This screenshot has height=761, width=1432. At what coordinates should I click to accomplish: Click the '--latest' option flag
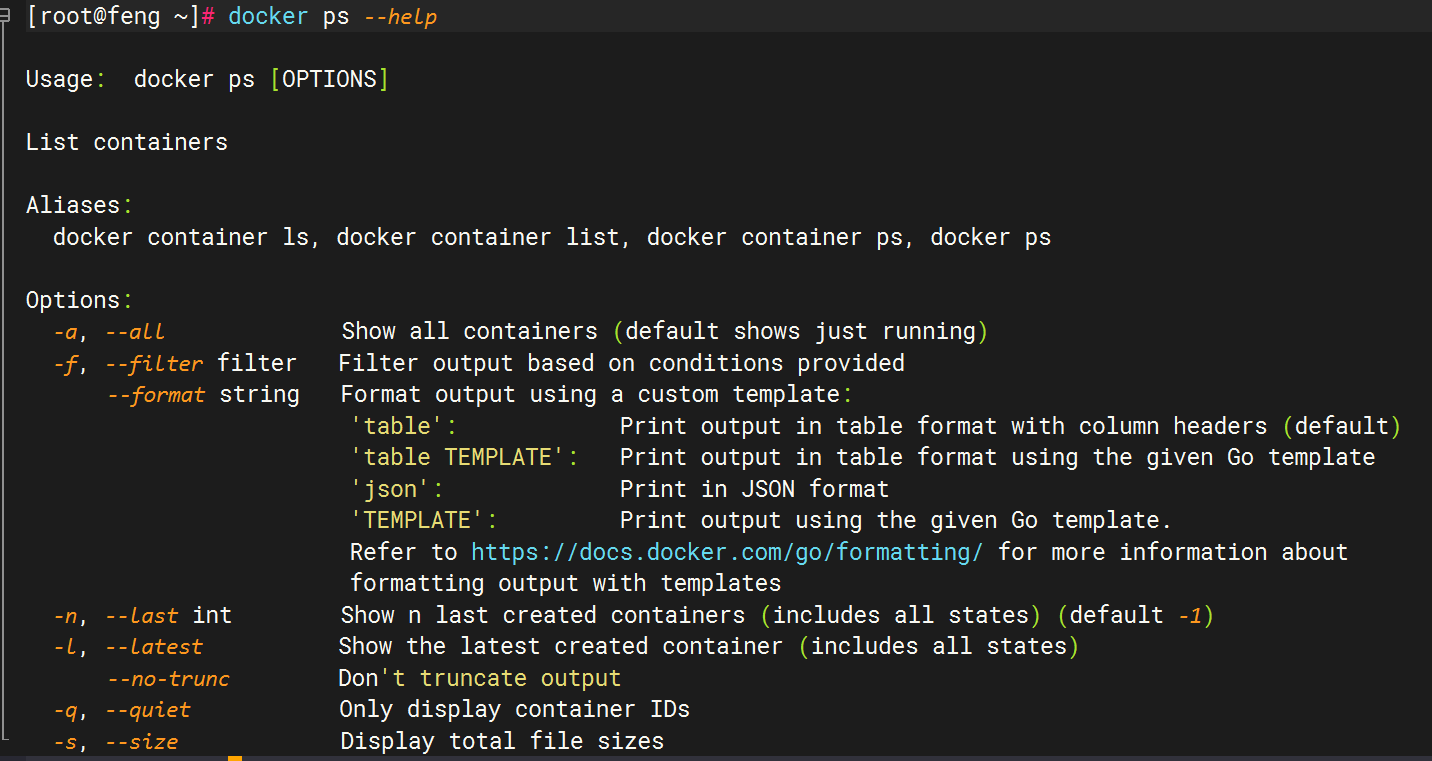[154, 646]
